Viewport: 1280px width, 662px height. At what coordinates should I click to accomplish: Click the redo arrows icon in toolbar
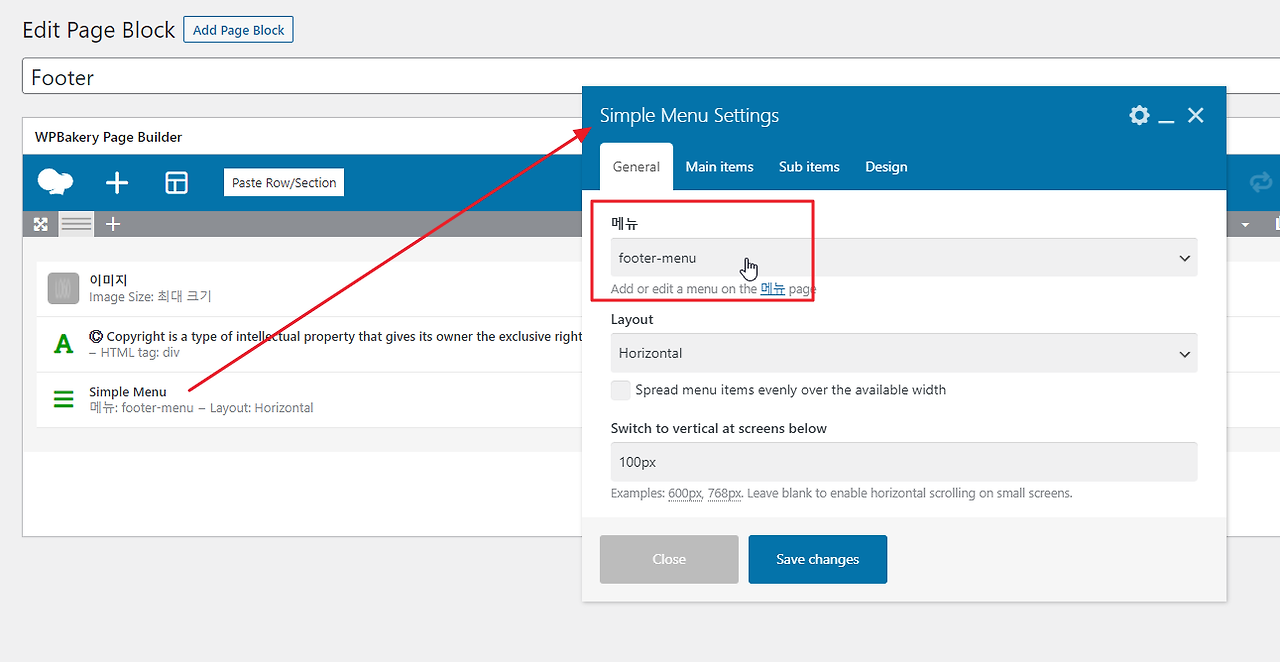coord(1261,182)
